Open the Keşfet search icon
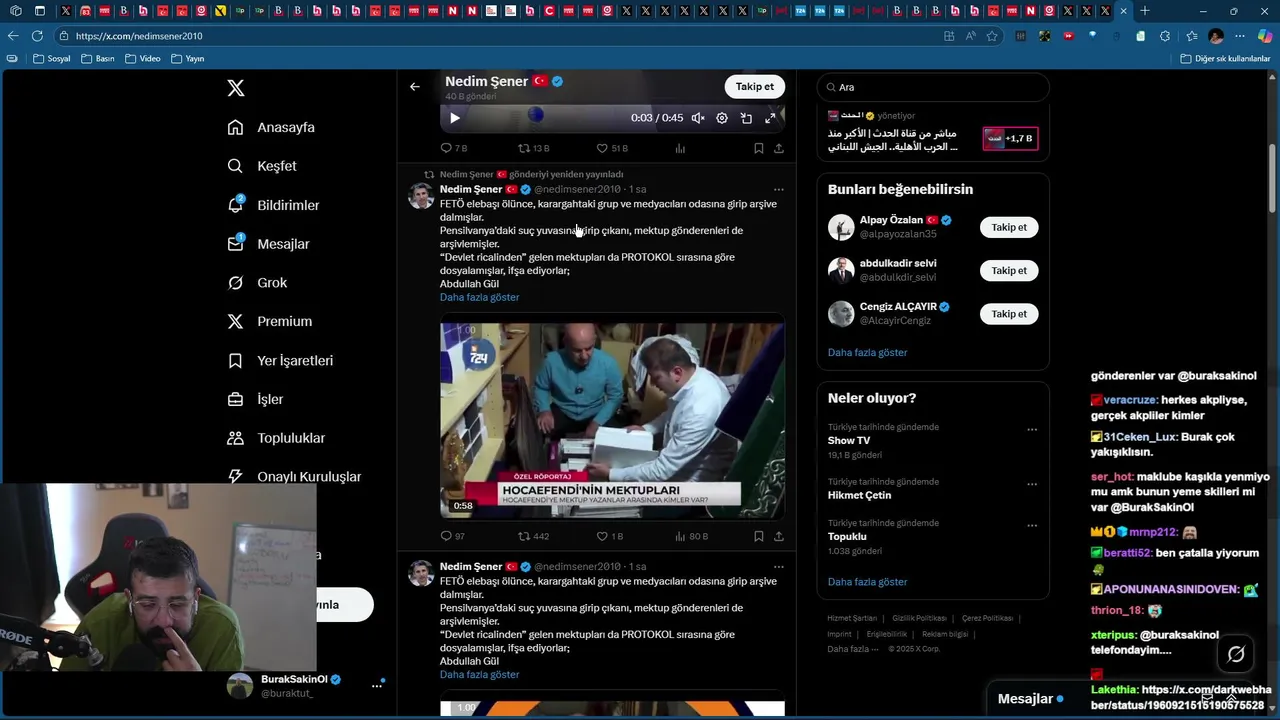This screenshot has width=1280, height=720. point(235,166)
